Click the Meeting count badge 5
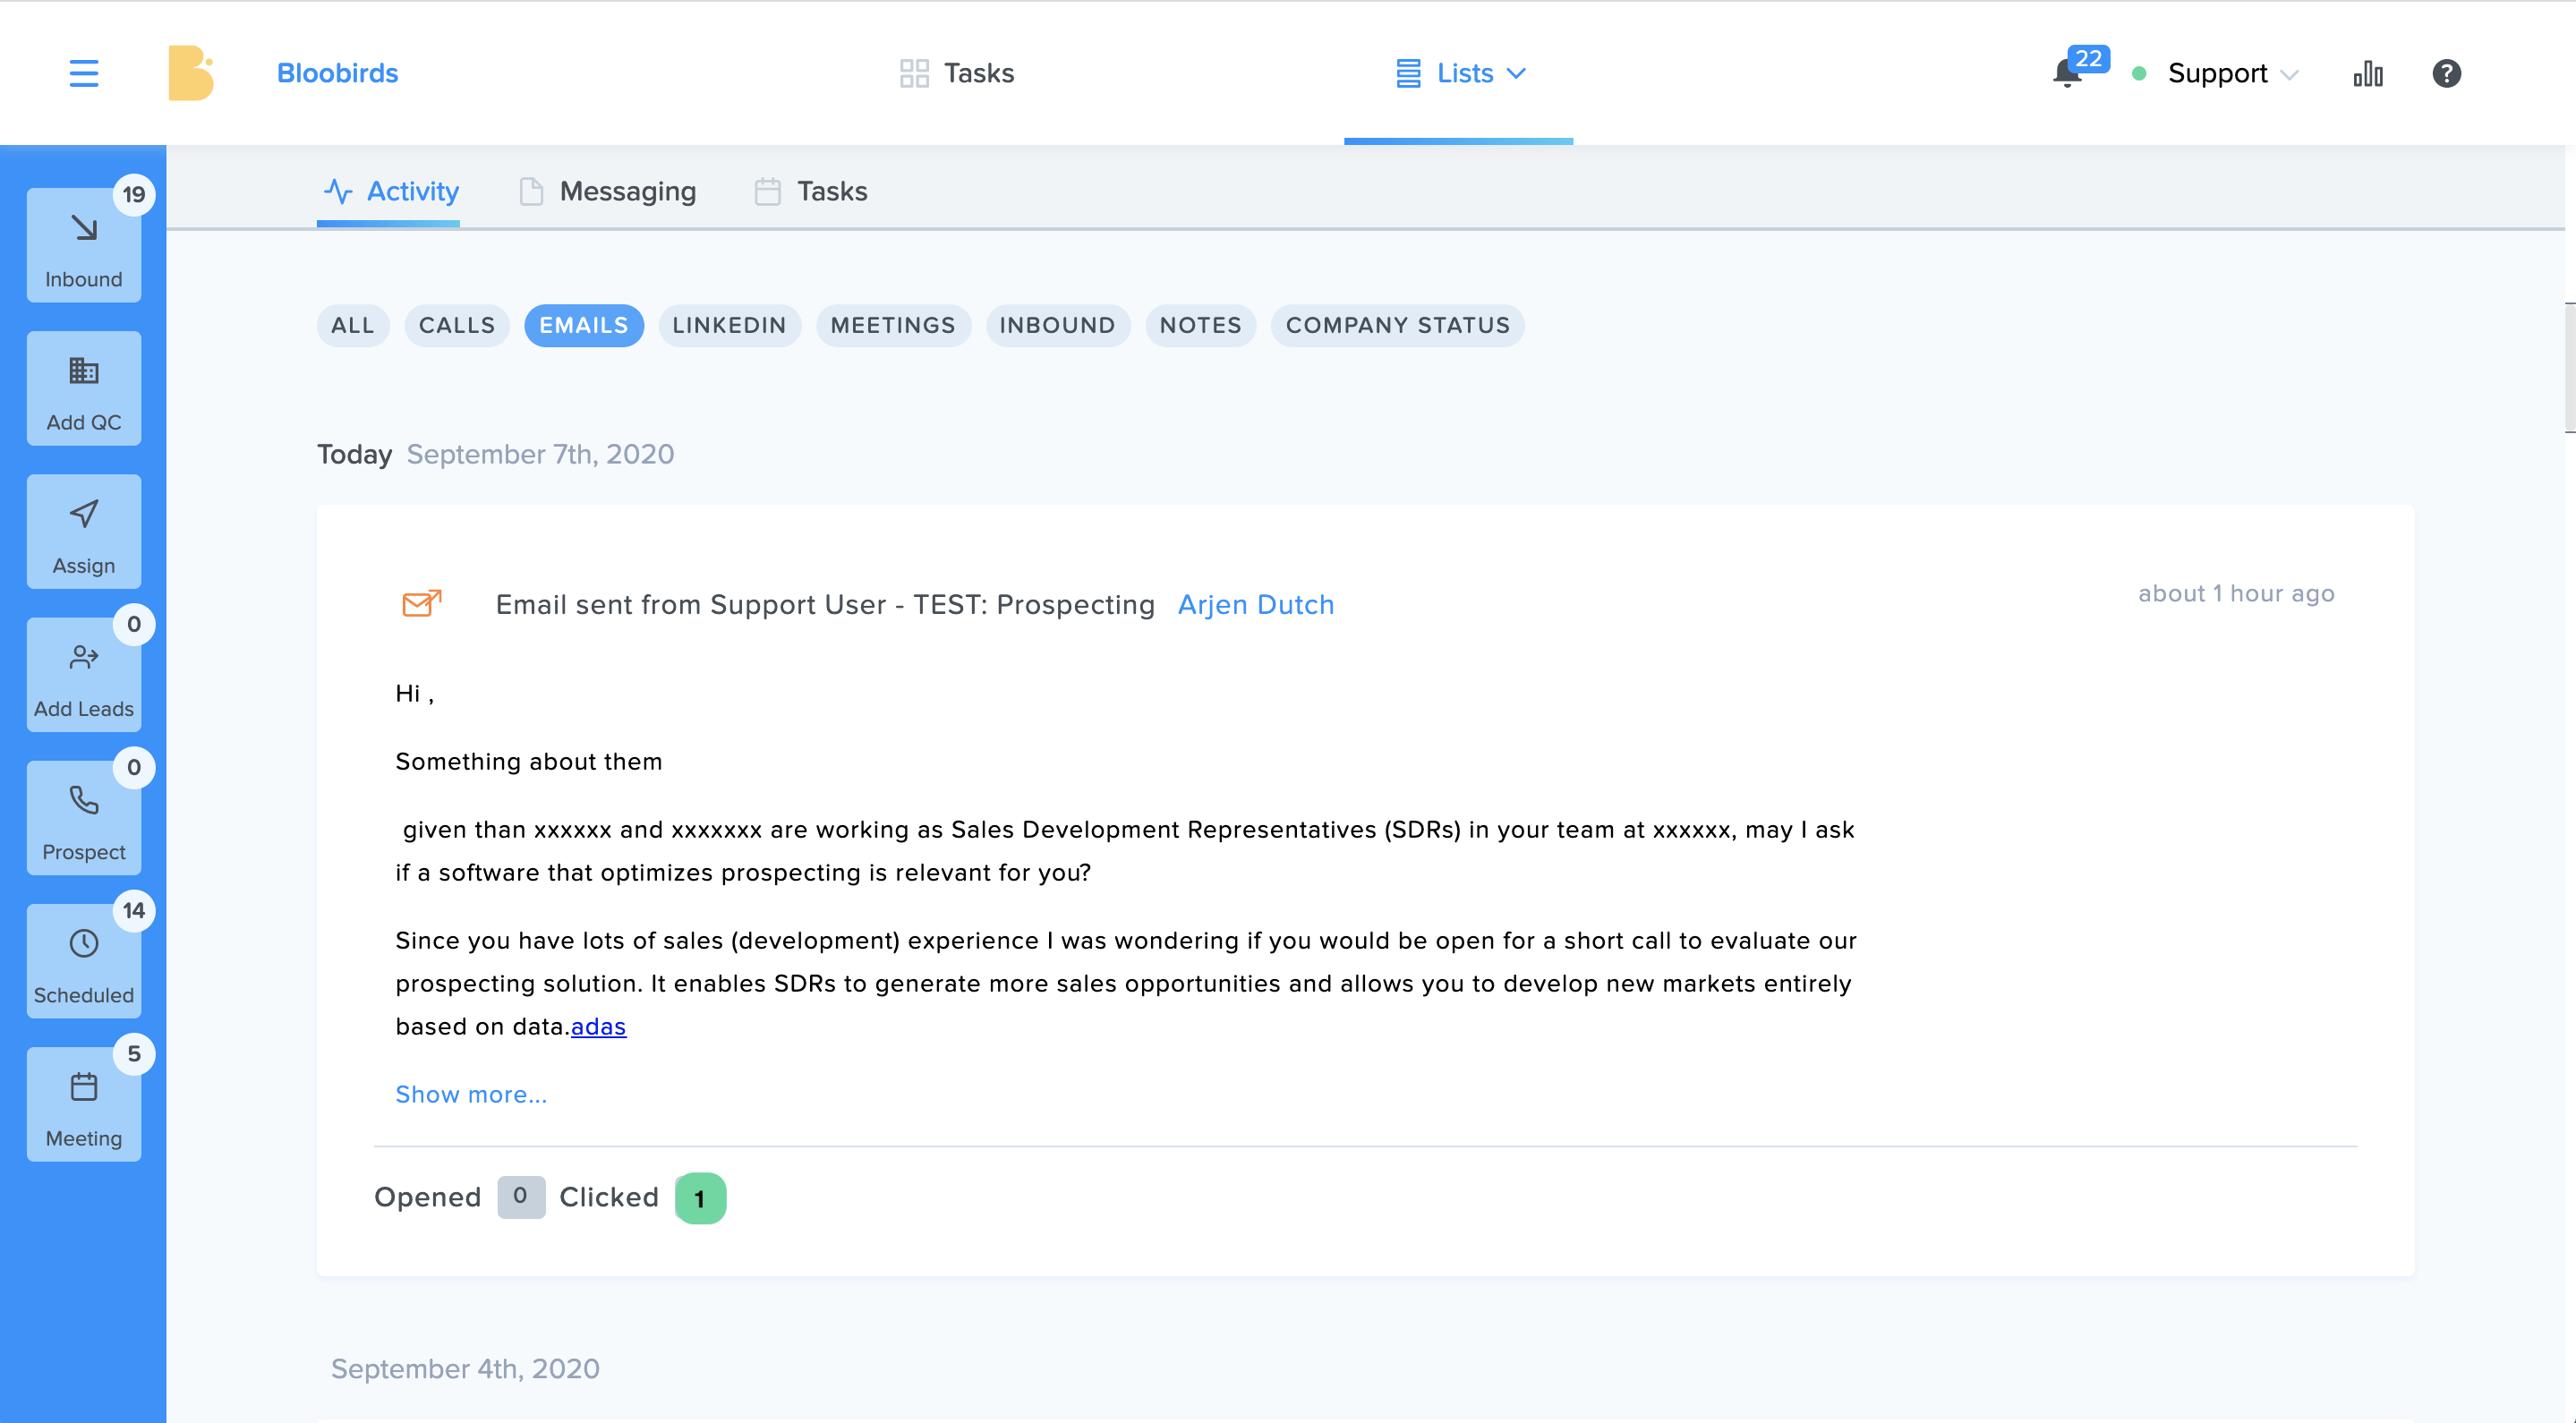The image size is (2576, 1423). (134, 1053)
